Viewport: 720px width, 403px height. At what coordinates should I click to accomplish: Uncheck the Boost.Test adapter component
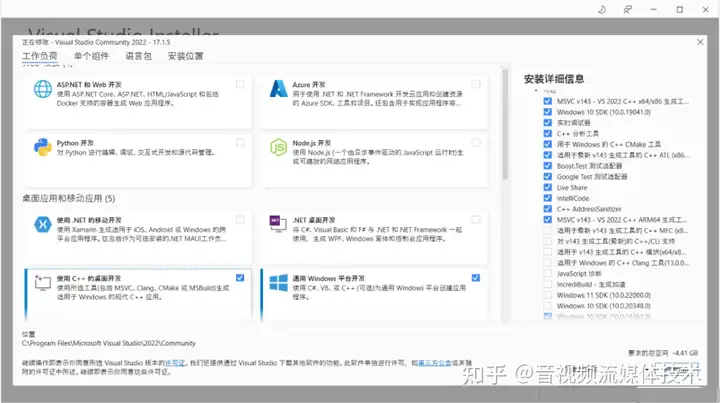pos(547,166)
